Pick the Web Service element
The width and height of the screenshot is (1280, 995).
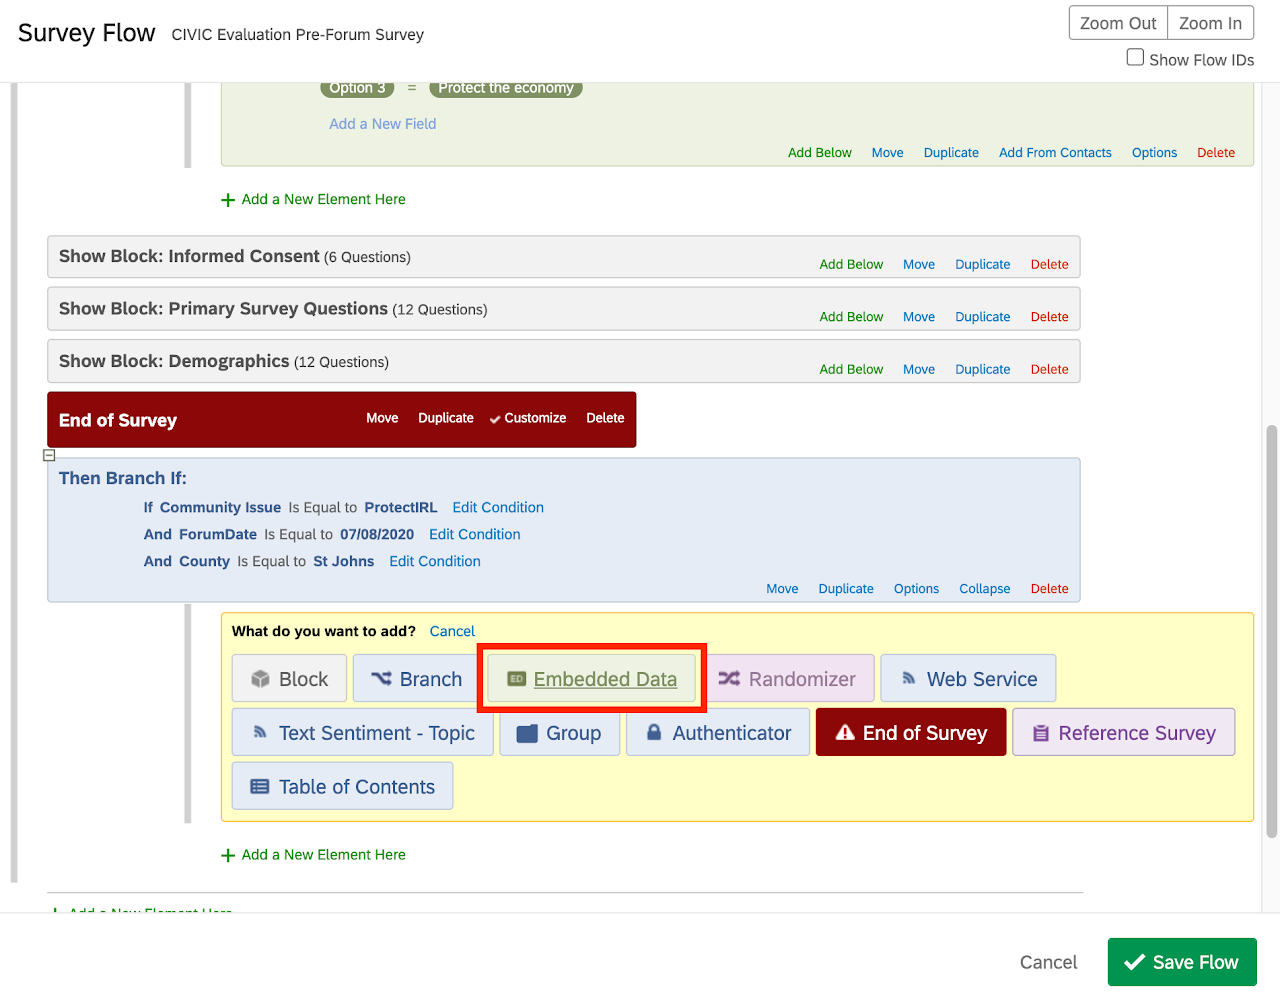[968, 679]
